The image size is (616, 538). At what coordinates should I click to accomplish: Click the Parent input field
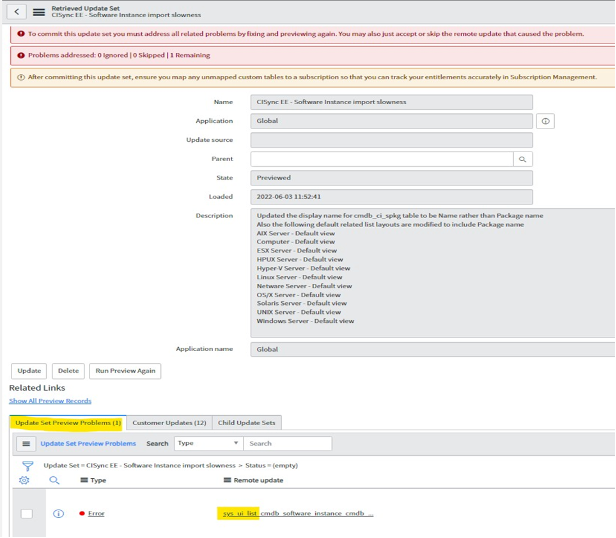(382, 159)
